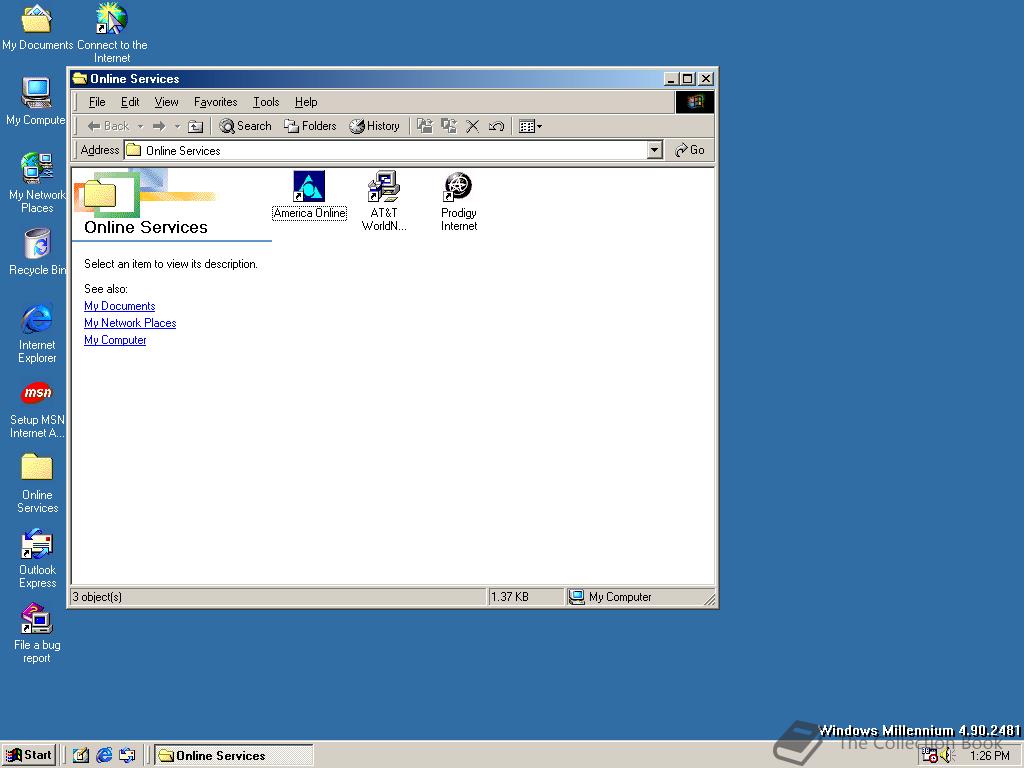Click the Windows logo throbber
This screenshot has width=1024, height=768.
(694, 102)
